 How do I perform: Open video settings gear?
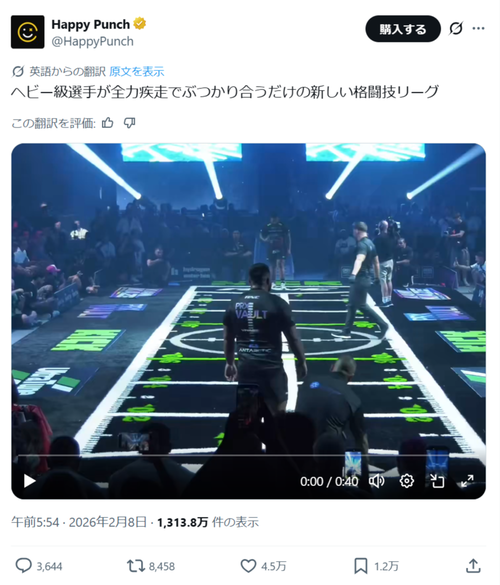[406, 481]
